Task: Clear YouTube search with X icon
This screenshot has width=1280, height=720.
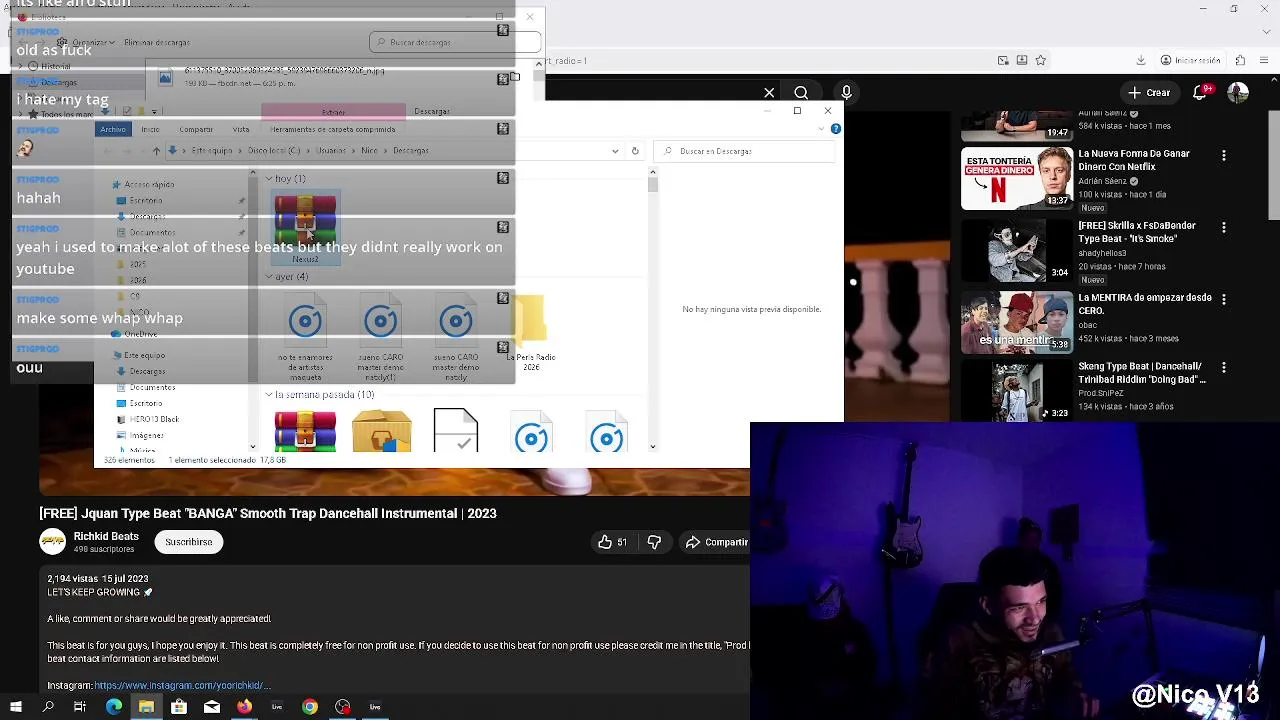Action: [769, 93]
